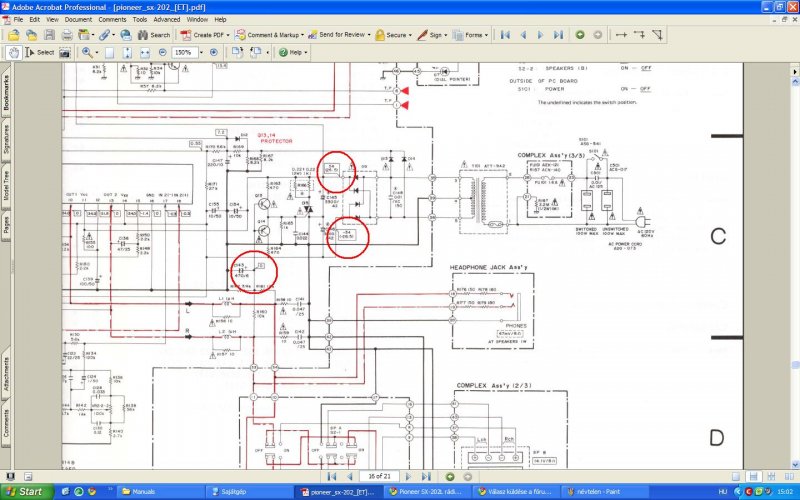Open the Document menu

[x=78, y=19]
